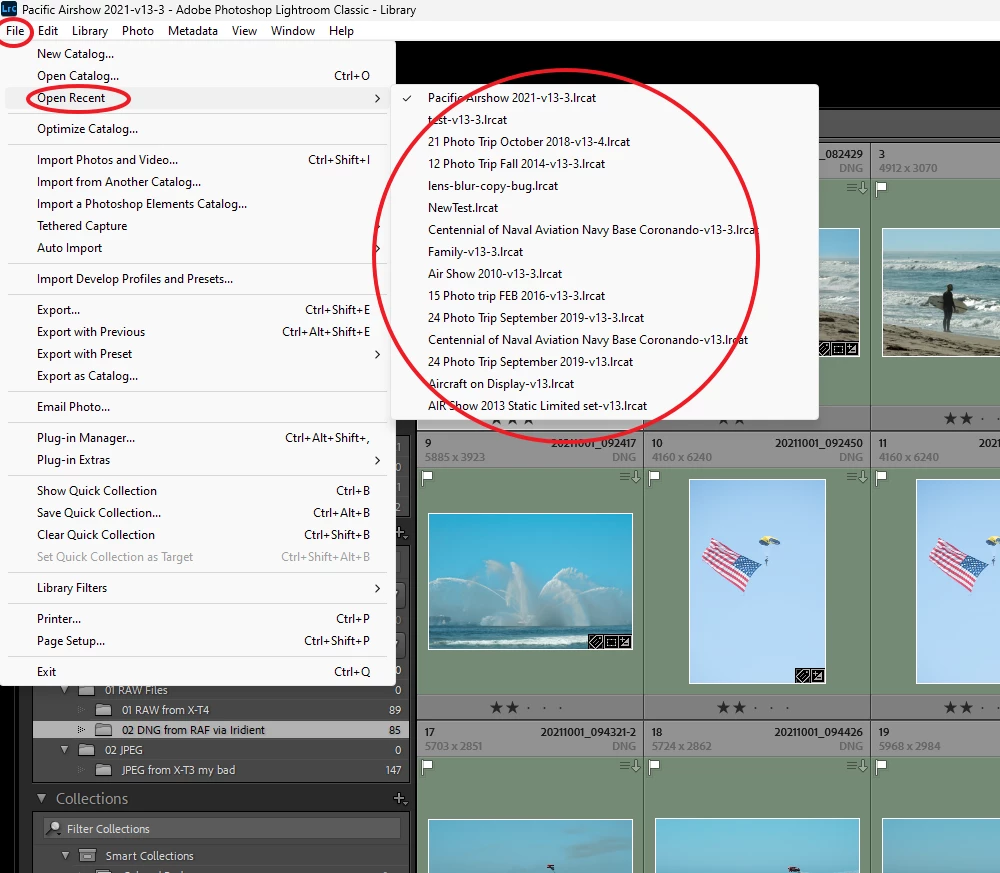Toggle flag on photo 3 cell
The image size is (1000, 873).
(881, 188)
